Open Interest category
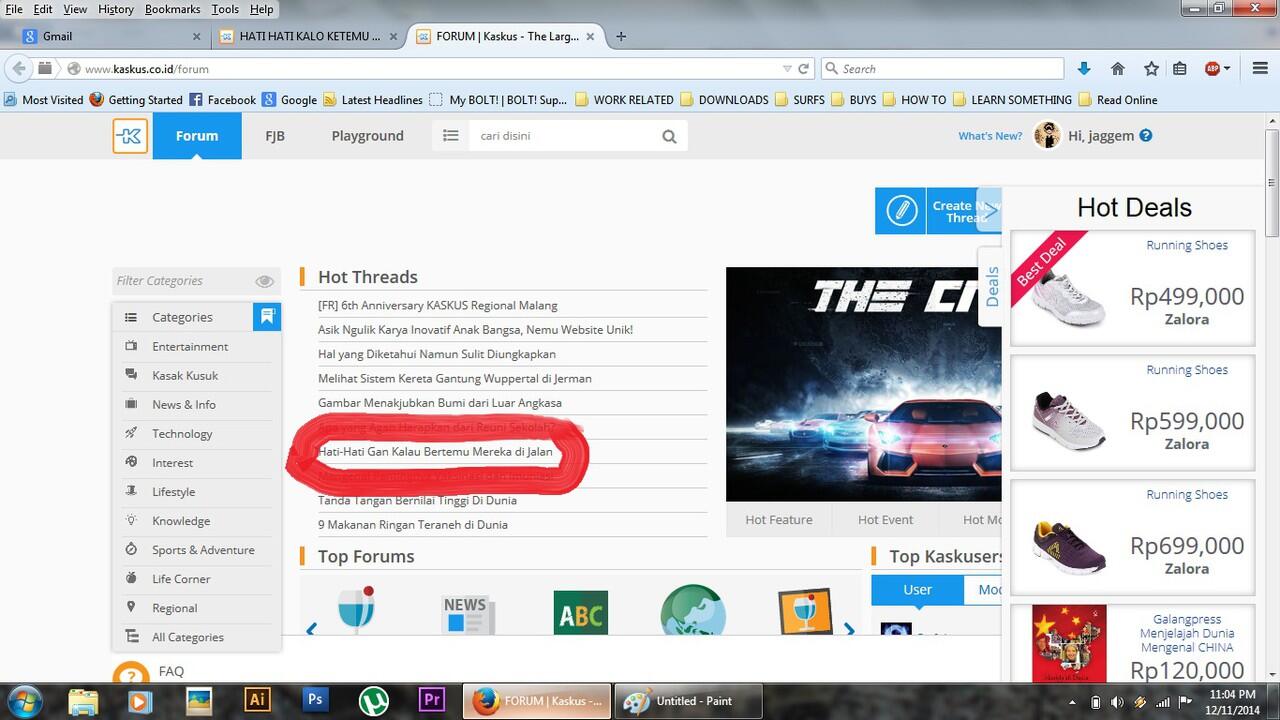The width and height of the screenshot is (1280, 720). 172,462
